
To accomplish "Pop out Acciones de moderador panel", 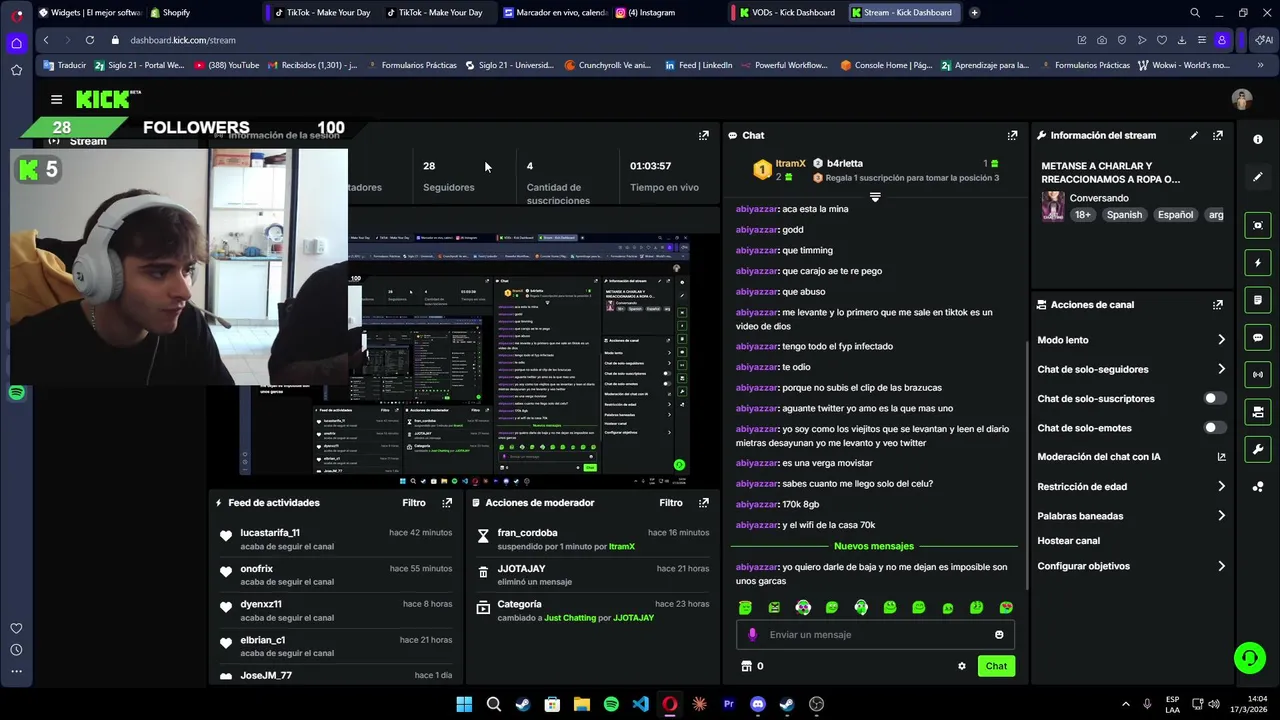I will [703, 503].
